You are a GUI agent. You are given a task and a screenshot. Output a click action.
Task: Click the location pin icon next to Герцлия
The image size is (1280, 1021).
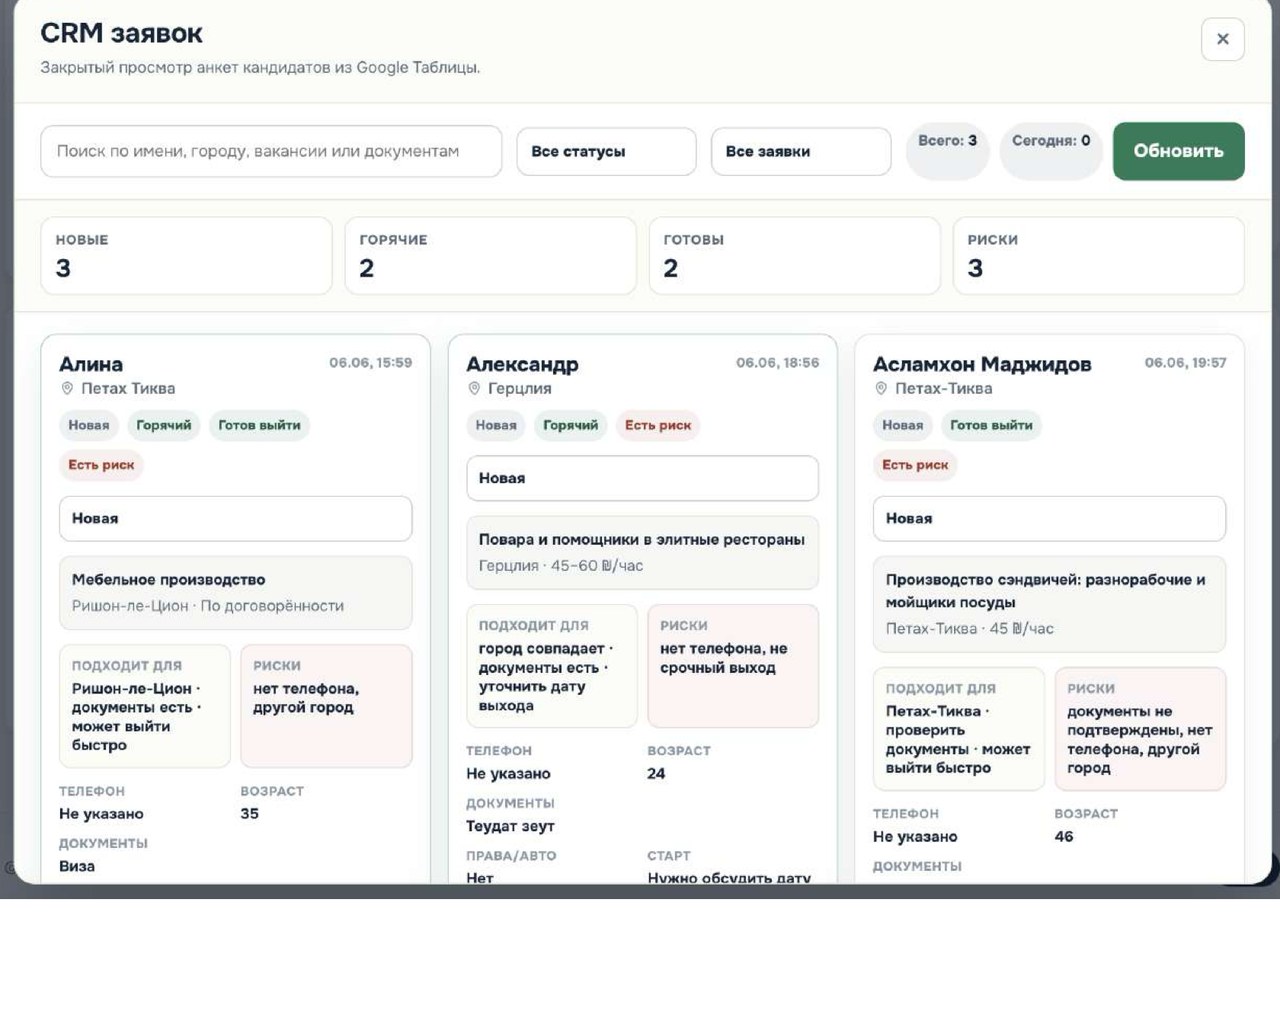pos(474,388)
